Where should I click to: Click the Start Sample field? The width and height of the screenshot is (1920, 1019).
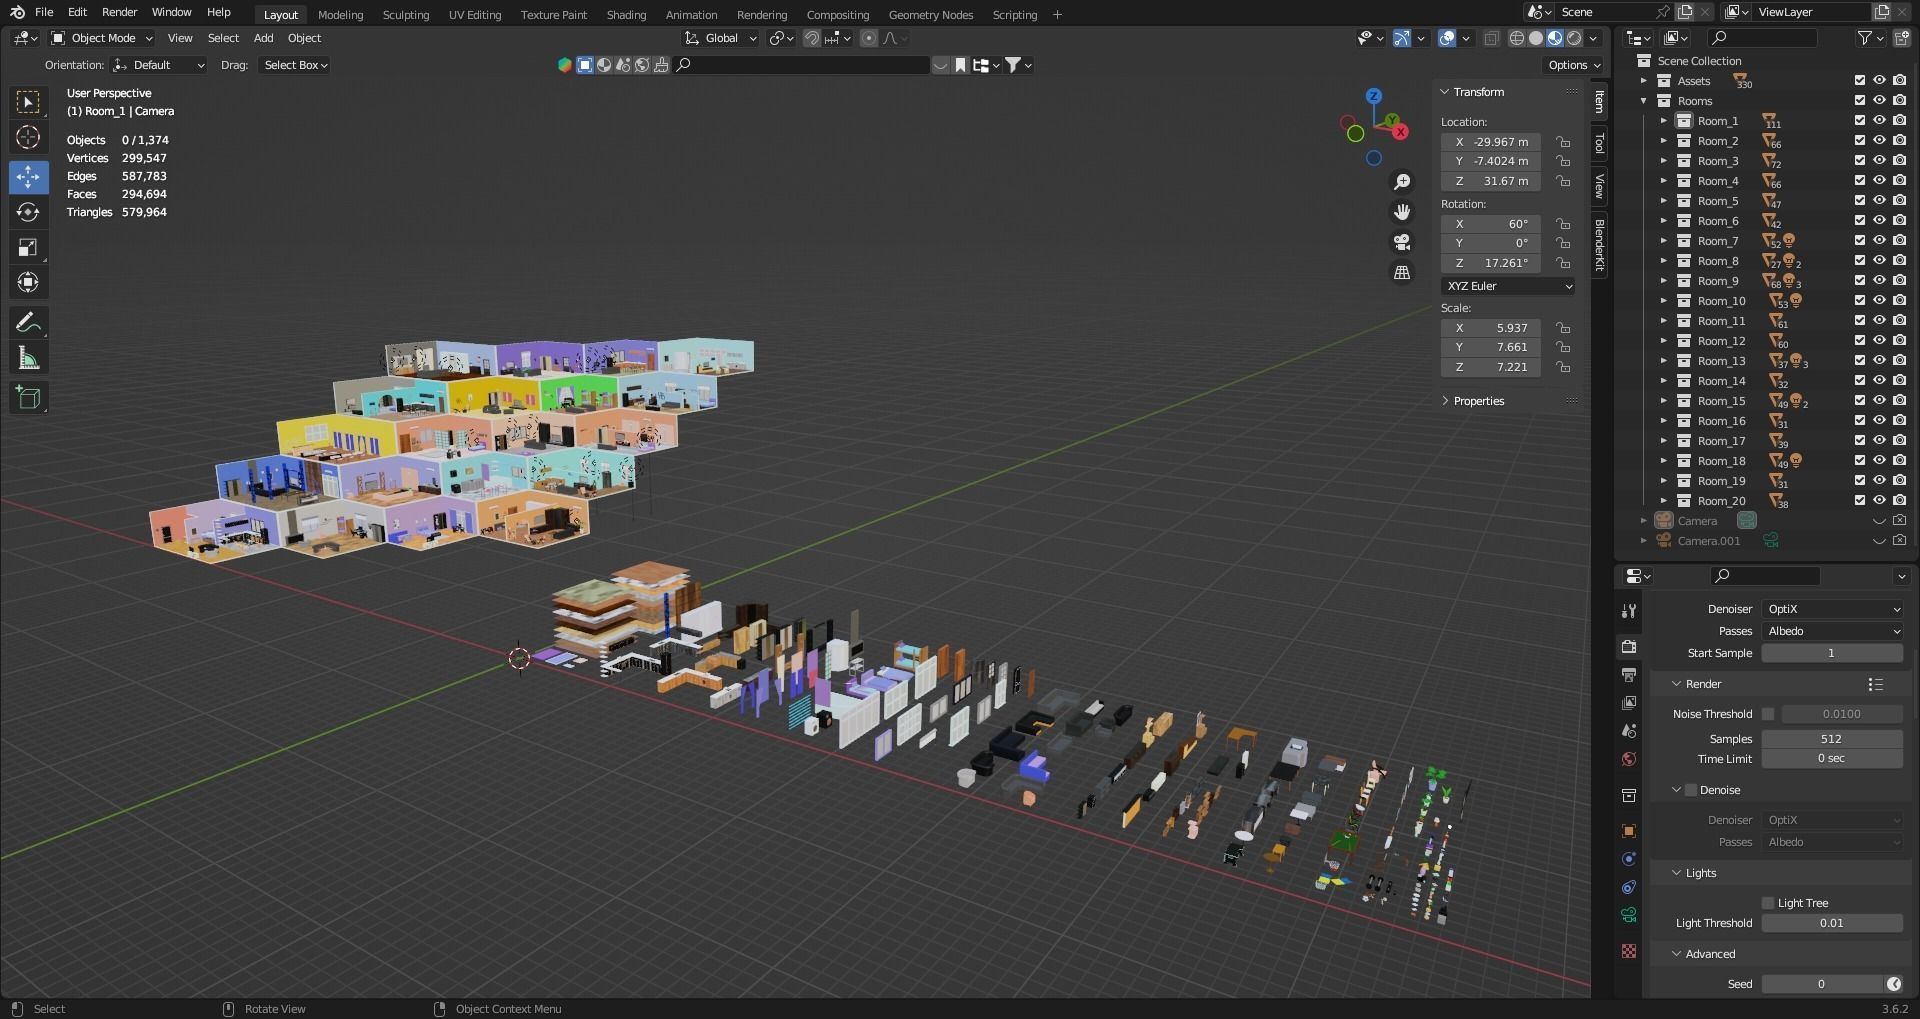(x=1832, y=653)
